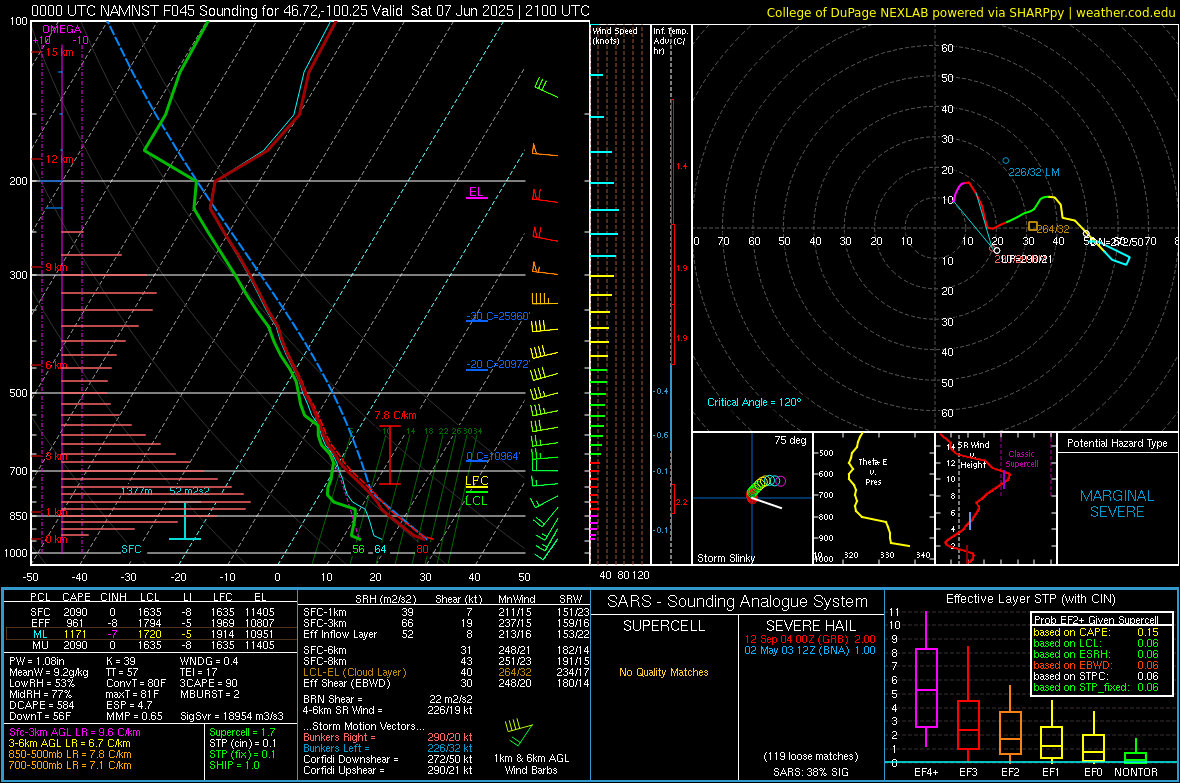Image resolution: width=1180 pixels, height=783 pixels.
Task: Click the -20 C=20972' height label
Action: pyautogui.click(x=498, y=364)
